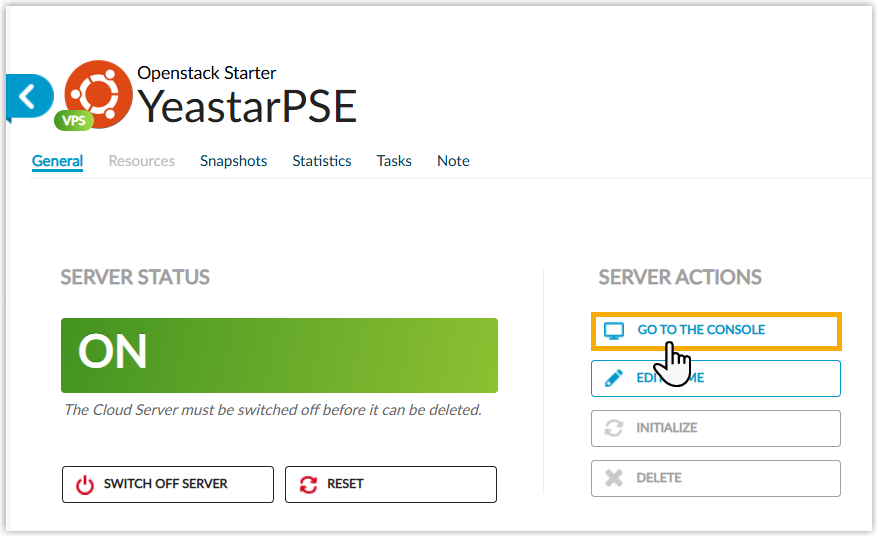Open the General tab

coord(57,161)
